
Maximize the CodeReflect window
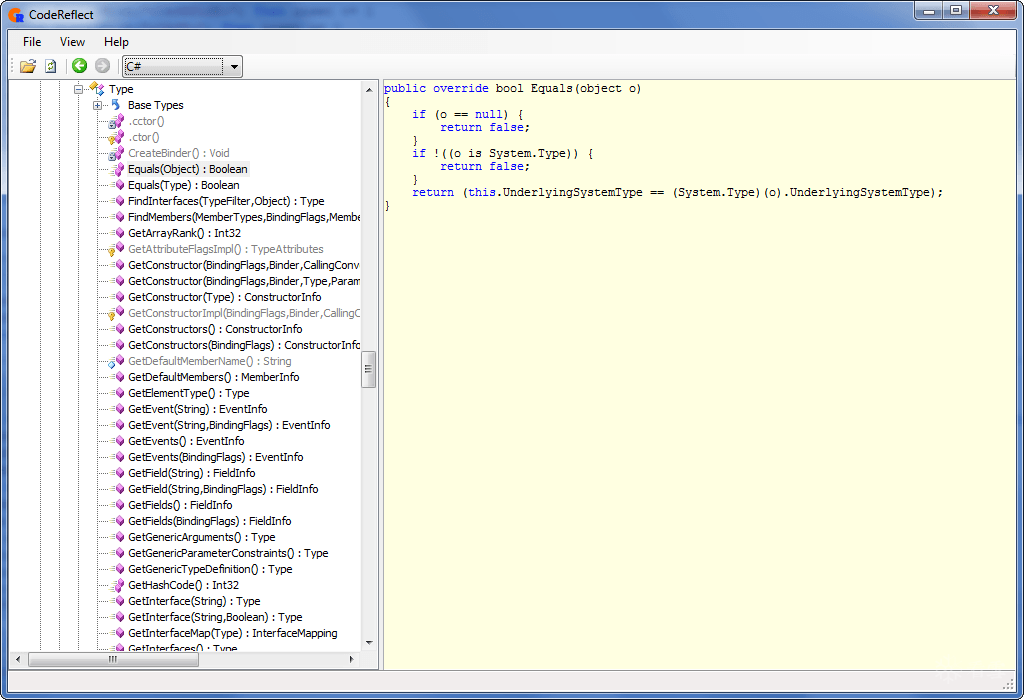tap(955, 10)
